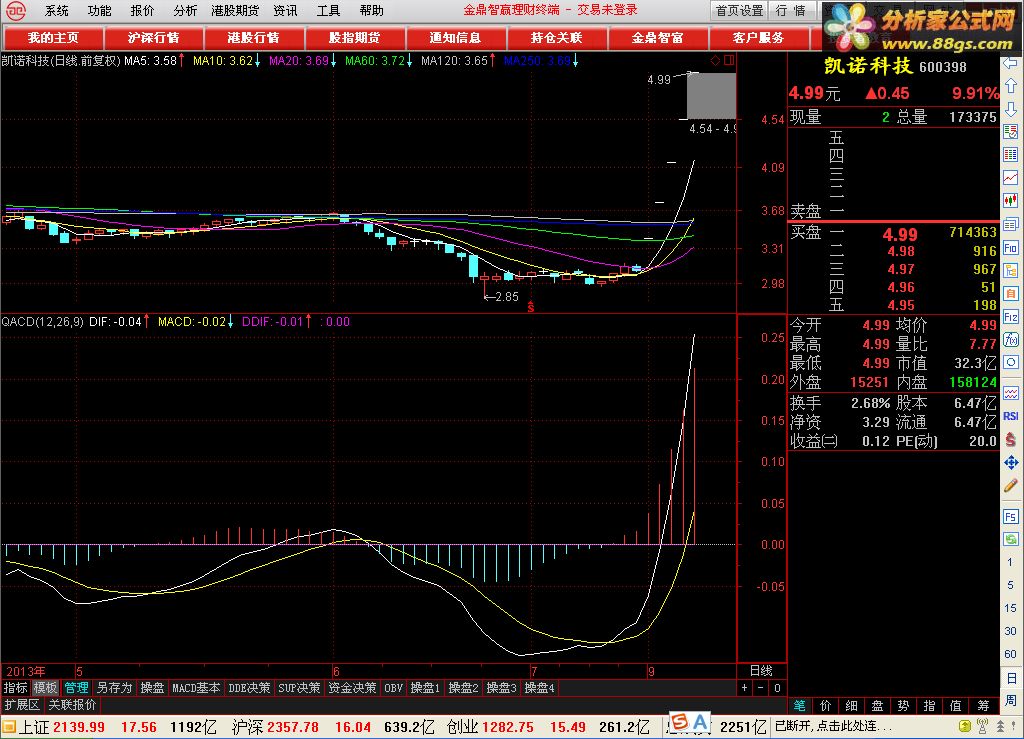Click the orange 自 self-selected stocks icon

point(1010,294)
